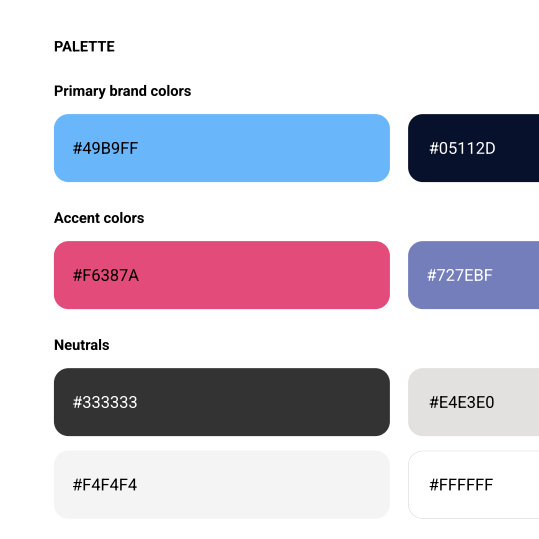The width and height of the screenshot is (539, 539).
Task: Click the #05112D hex code text
Action: [462, 148]
